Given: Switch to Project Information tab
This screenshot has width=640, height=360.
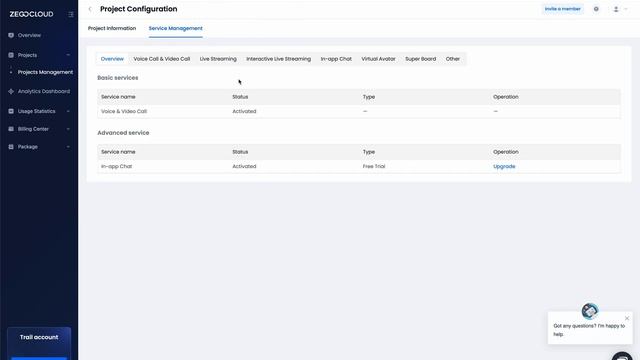Looking at the screenshot, I should (112, 28).
